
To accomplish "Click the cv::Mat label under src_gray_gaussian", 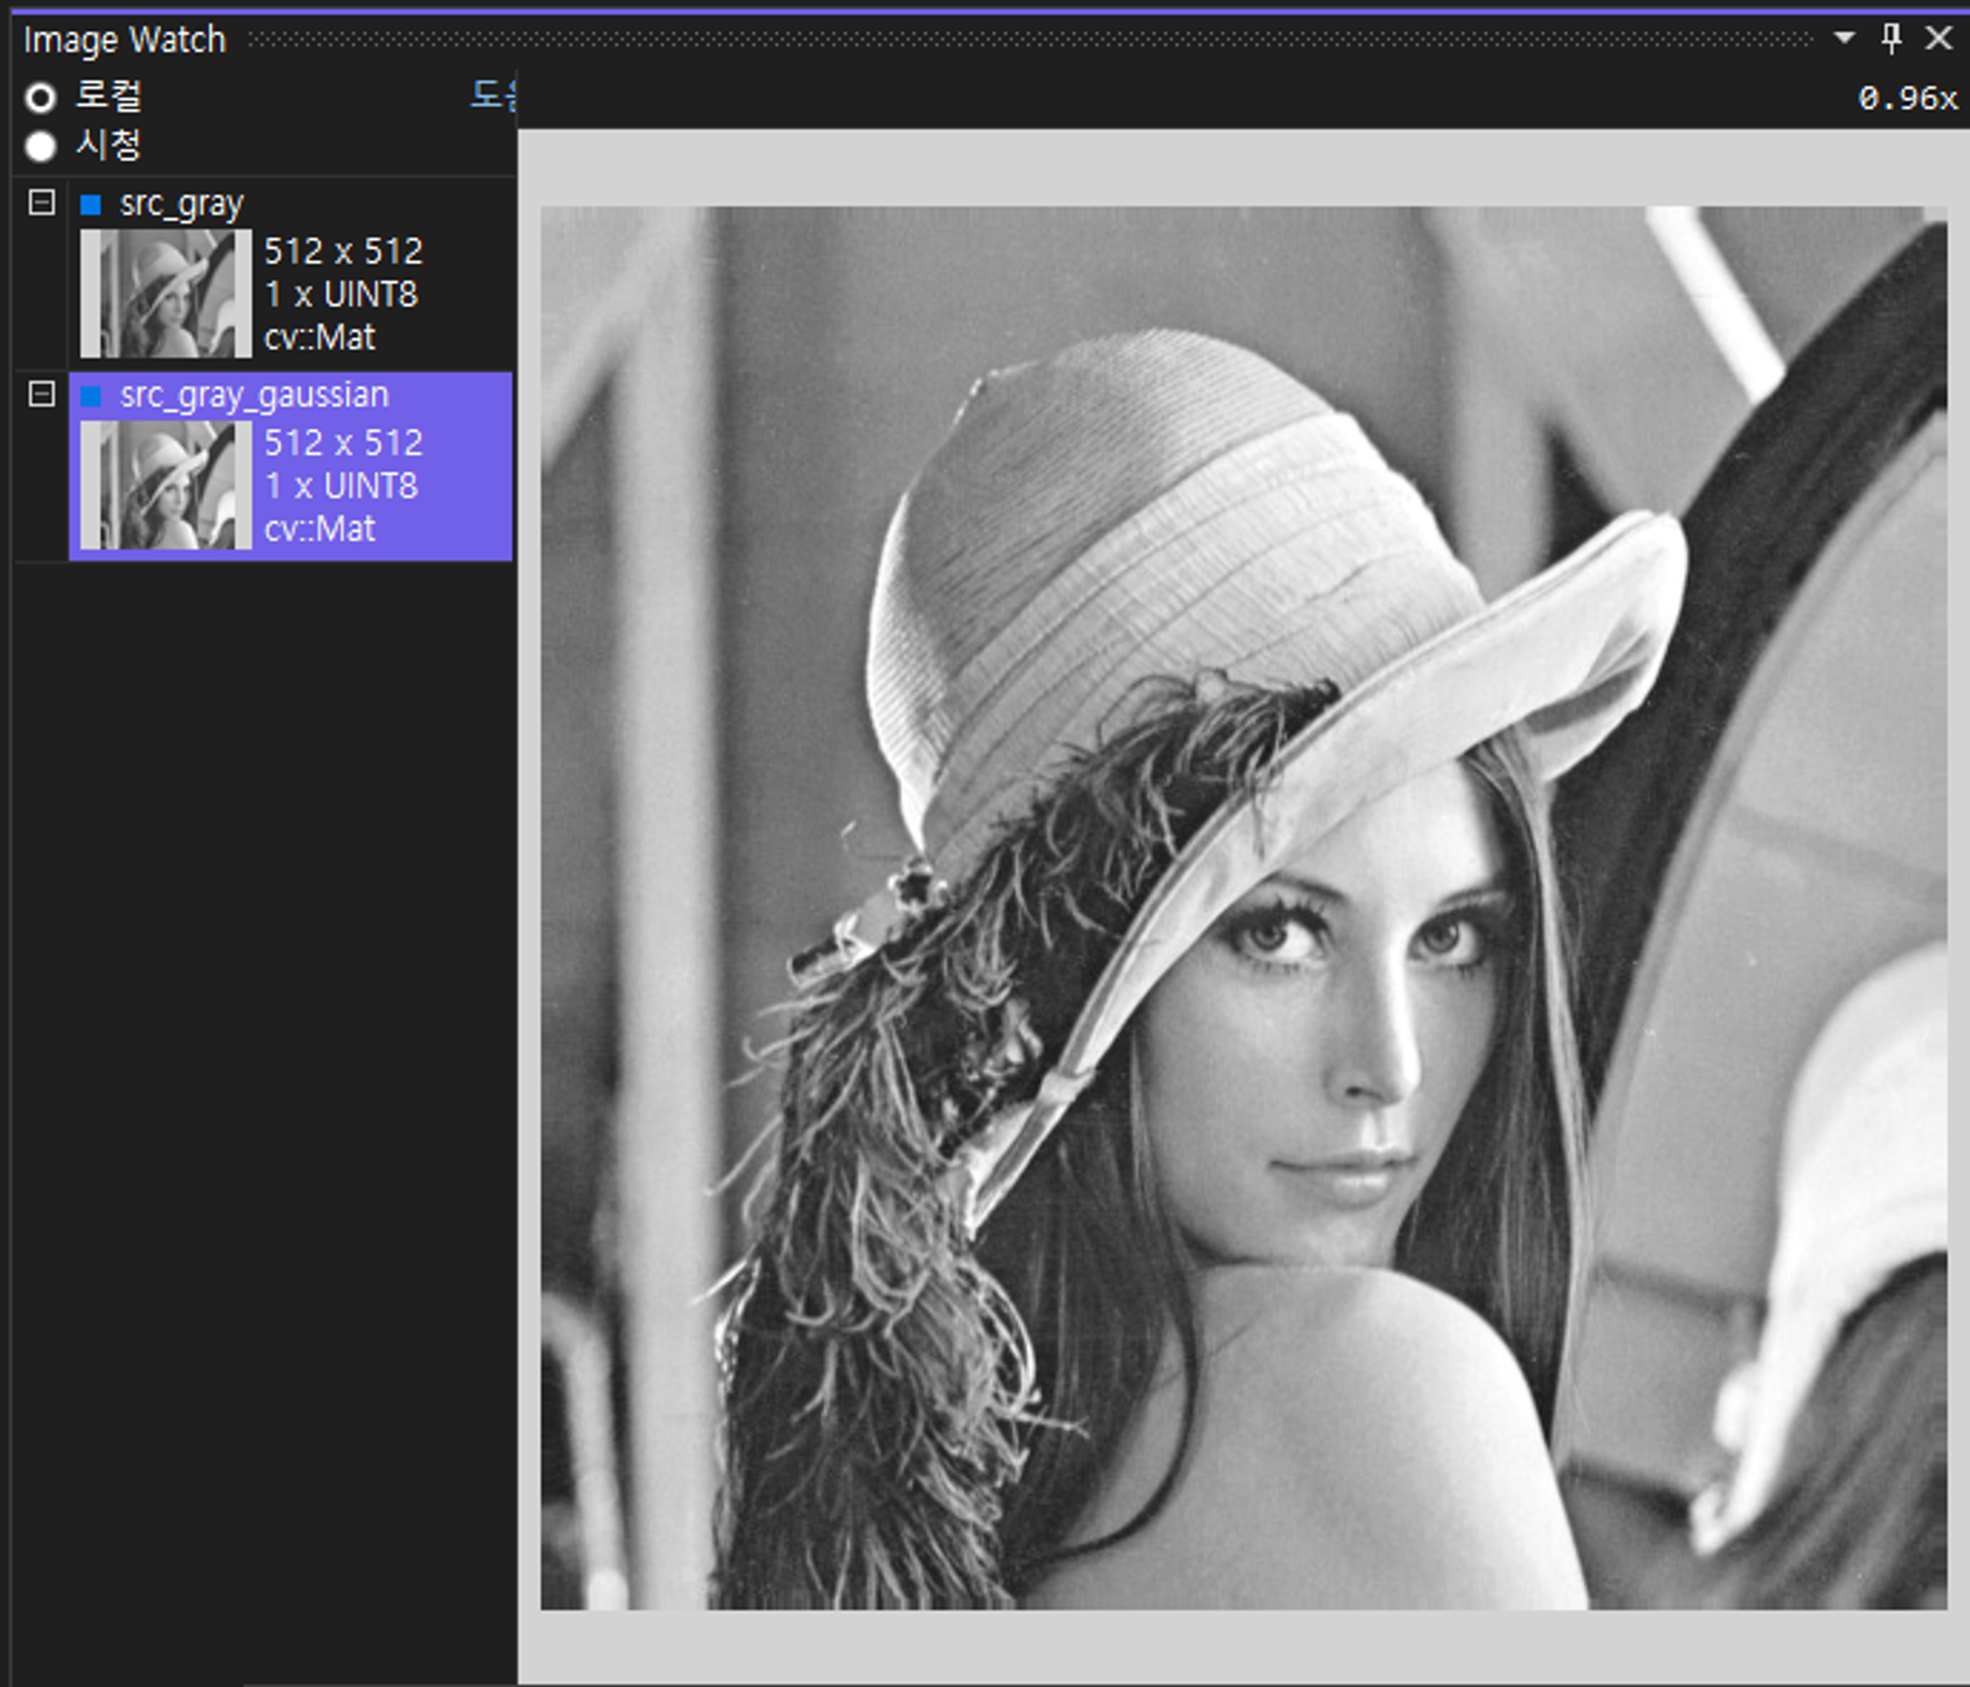I will point(319,528).
